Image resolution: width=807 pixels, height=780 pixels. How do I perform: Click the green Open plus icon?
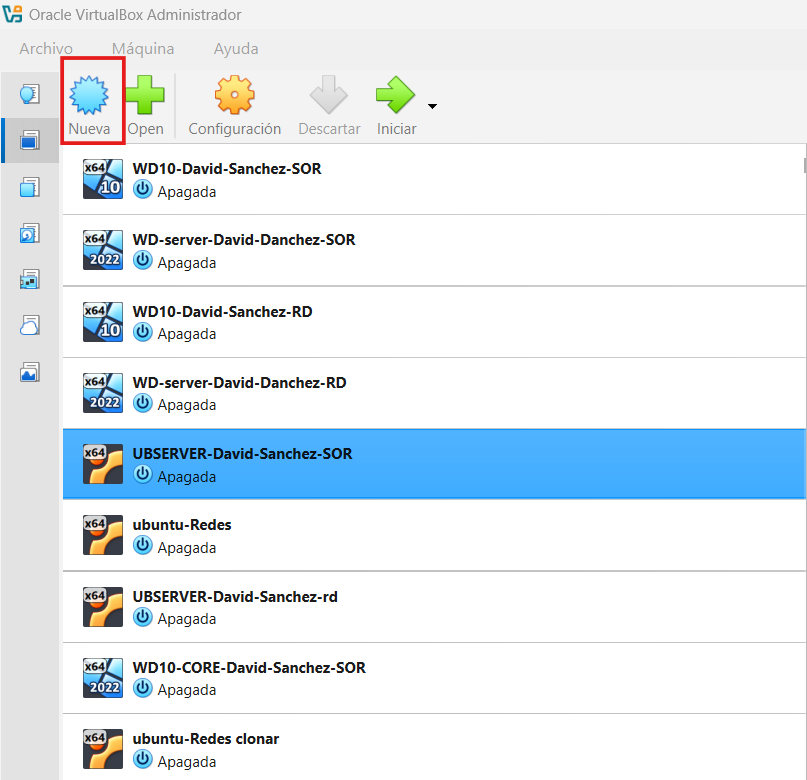click(145, 98)
